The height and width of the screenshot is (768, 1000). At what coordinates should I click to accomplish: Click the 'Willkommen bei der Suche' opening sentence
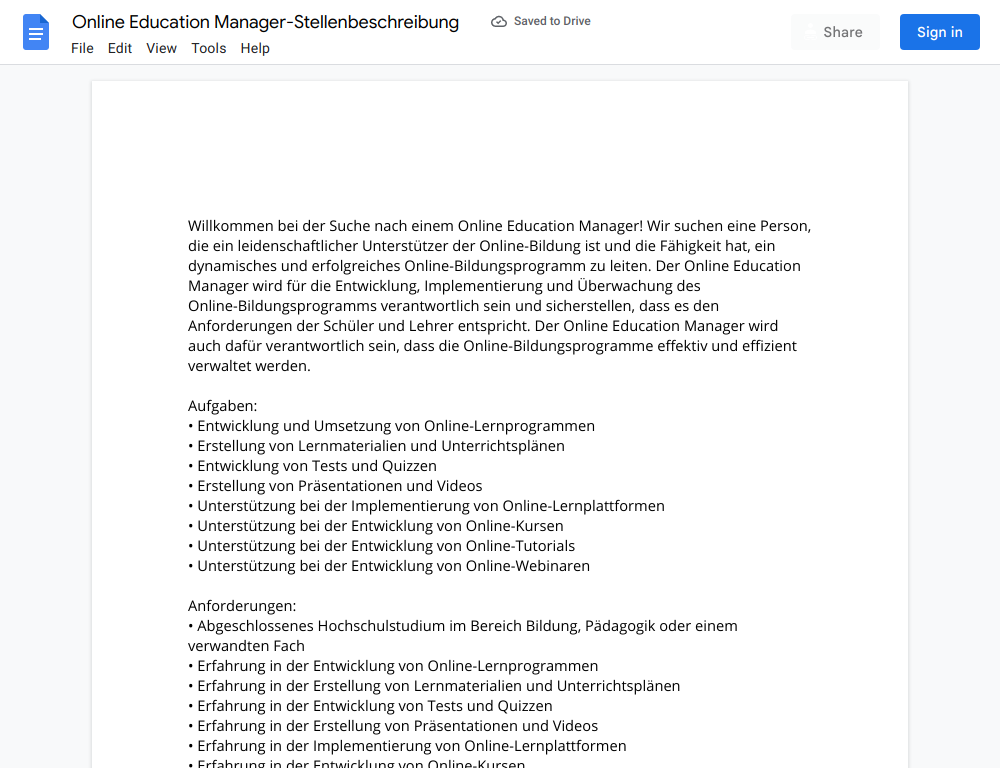[x=416, y=226]
